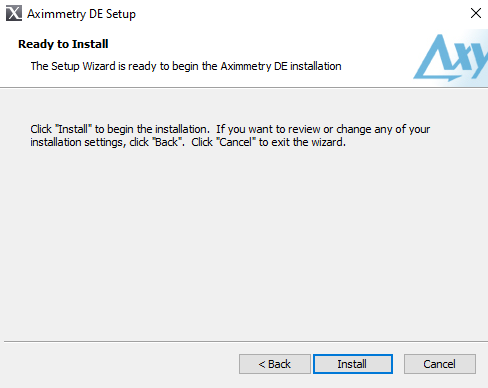Click the "Ready to Install" heading

63,44
